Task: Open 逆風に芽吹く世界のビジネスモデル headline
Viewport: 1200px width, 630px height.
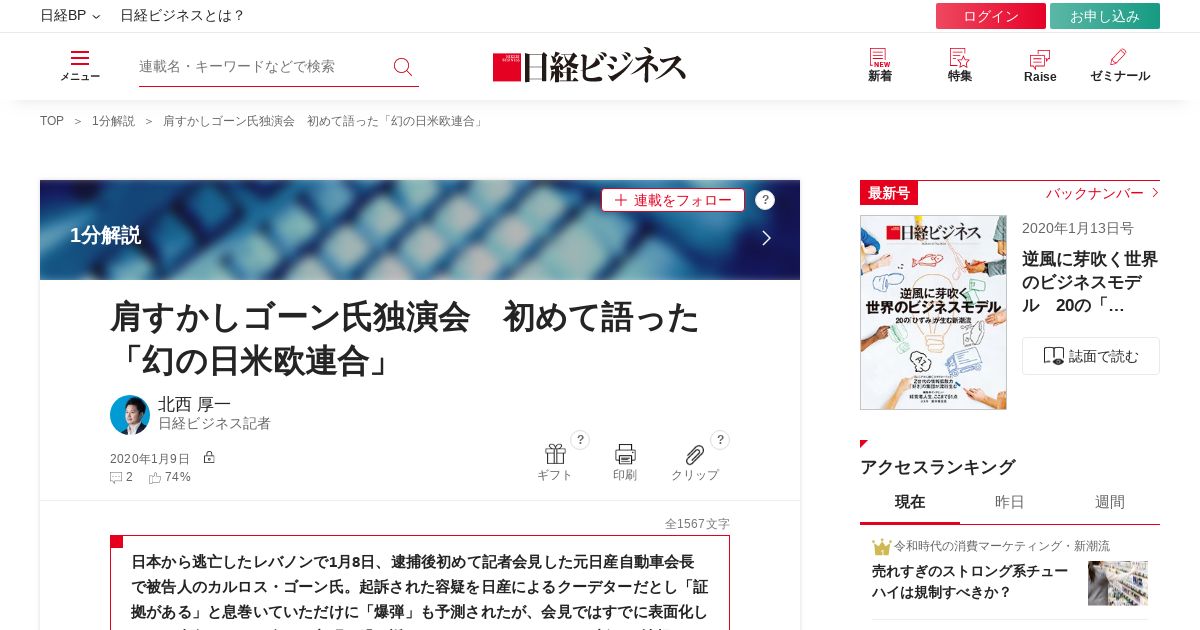Action: tap(1090, 282)
